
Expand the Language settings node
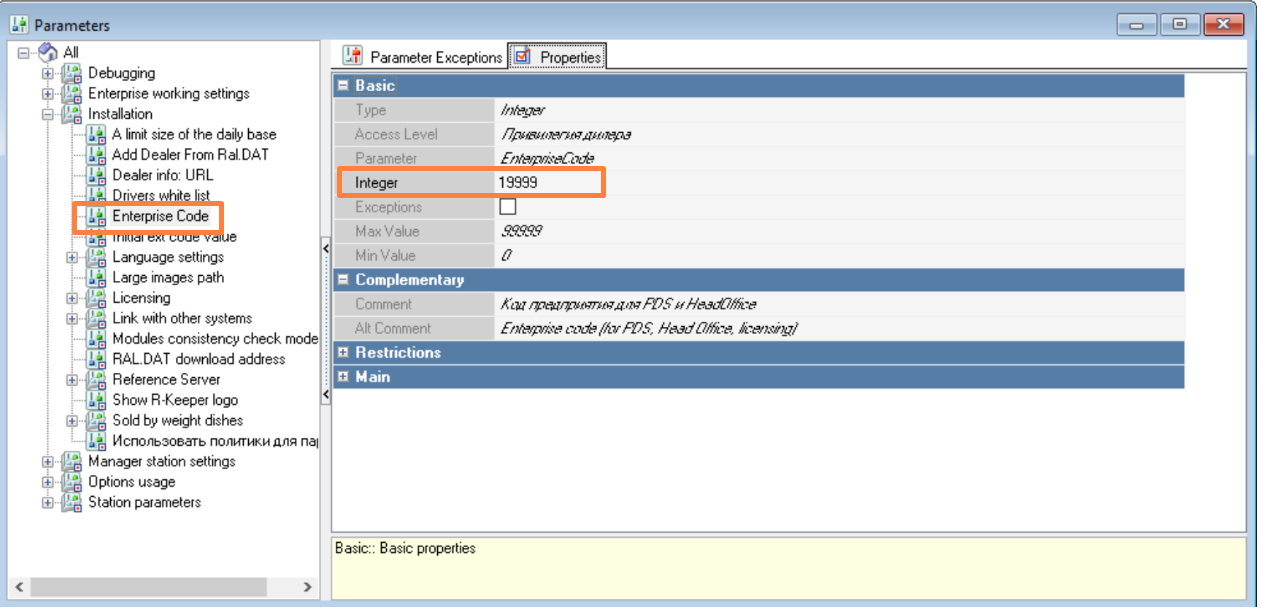[x=72, y=257]
